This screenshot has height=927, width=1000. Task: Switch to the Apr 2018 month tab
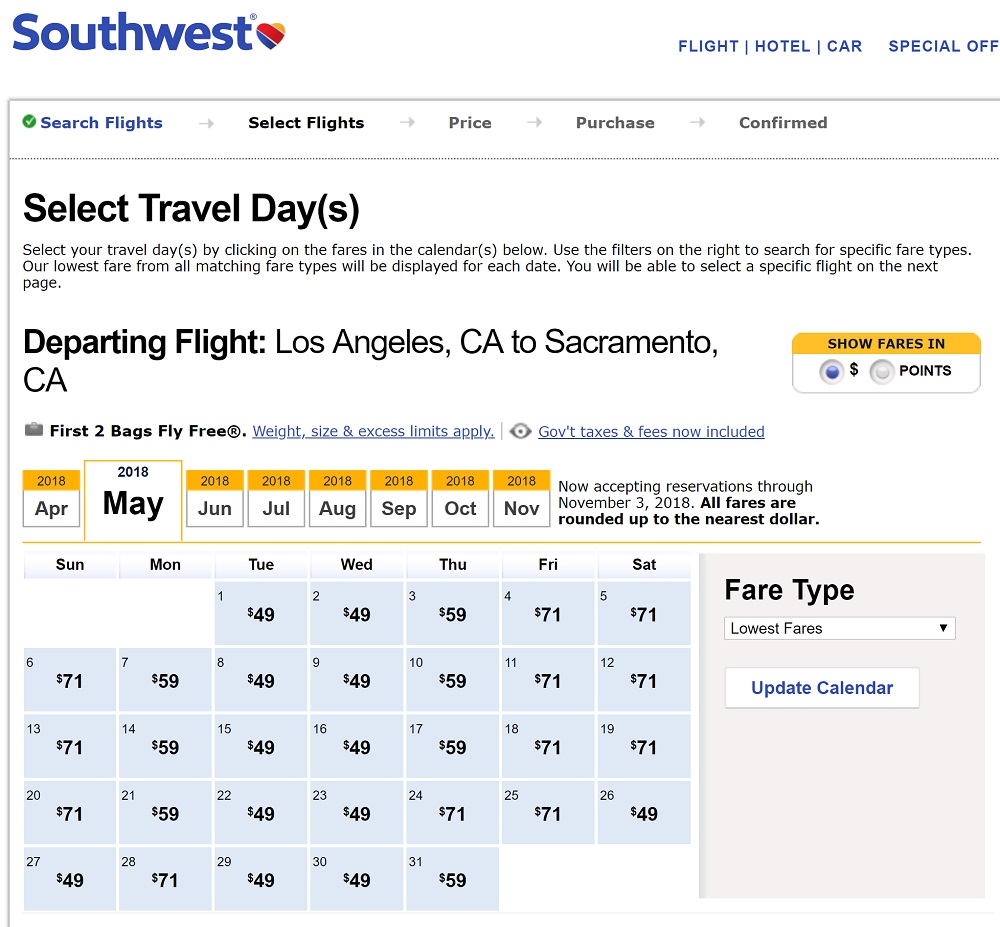coord(52,498)
